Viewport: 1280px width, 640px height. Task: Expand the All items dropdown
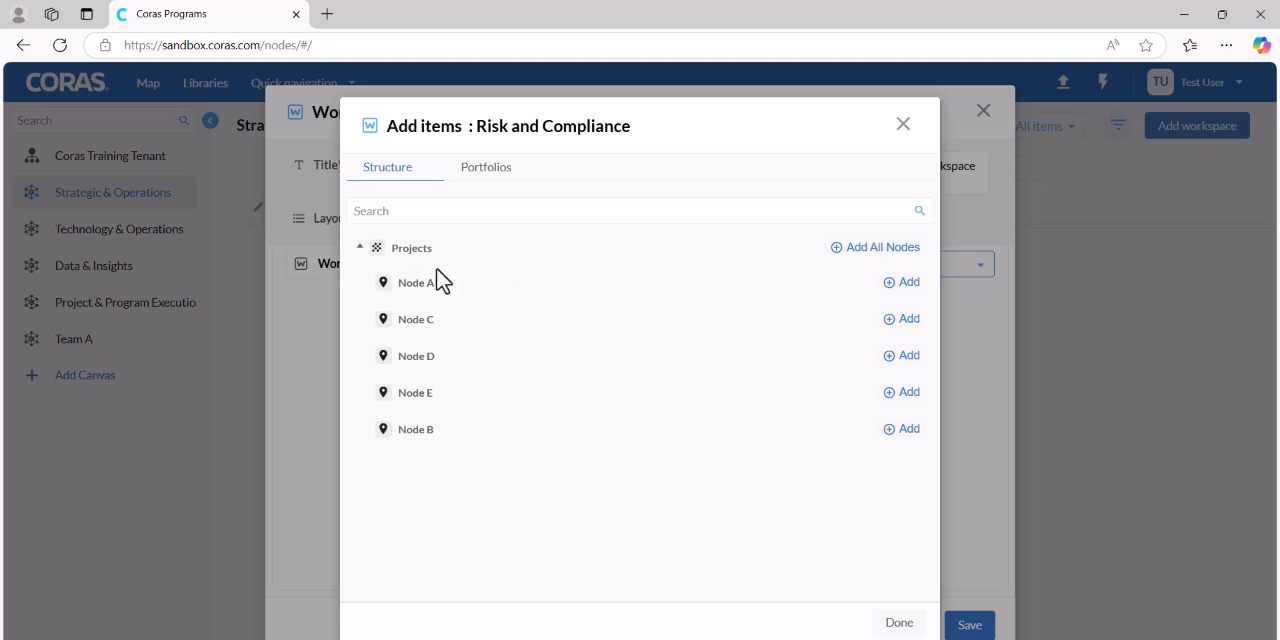pyautogui.click(x=1045, y=126)
